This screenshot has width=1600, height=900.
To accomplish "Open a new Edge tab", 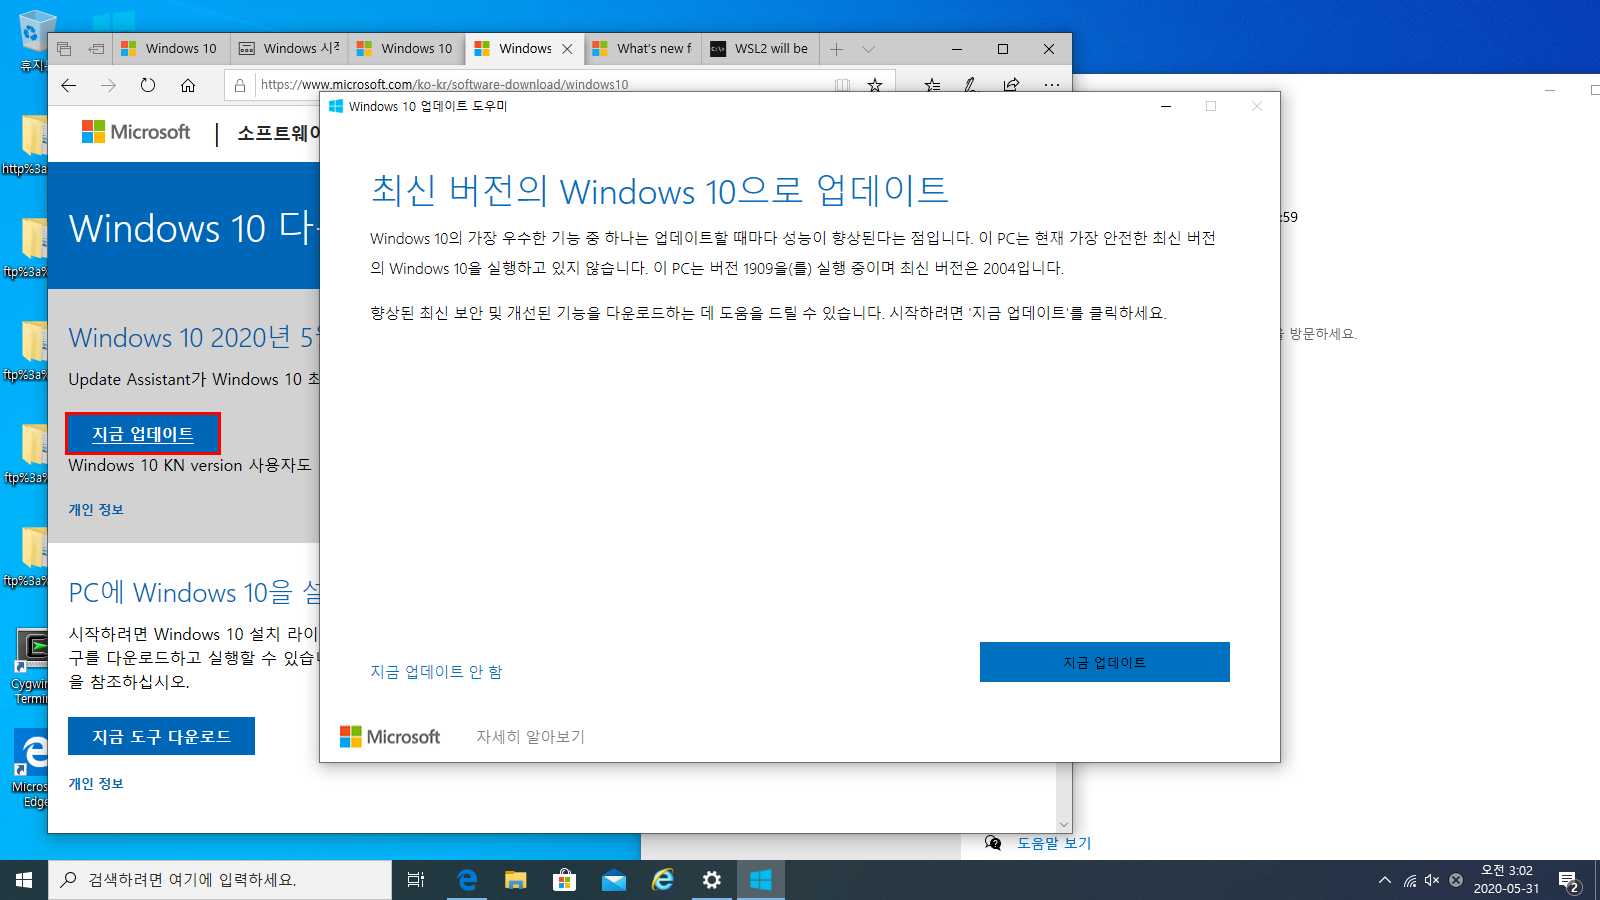I will coord(837,49).
